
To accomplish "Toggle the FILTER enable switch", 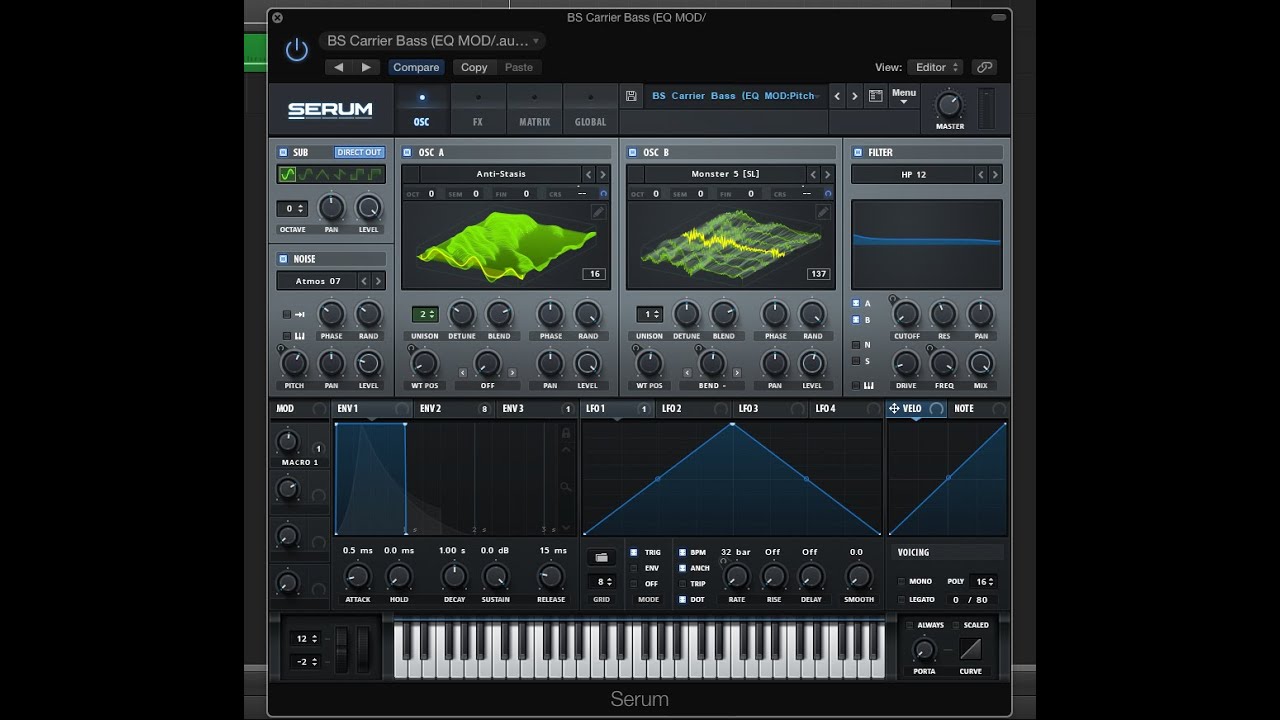I will [x=858, y=152].
